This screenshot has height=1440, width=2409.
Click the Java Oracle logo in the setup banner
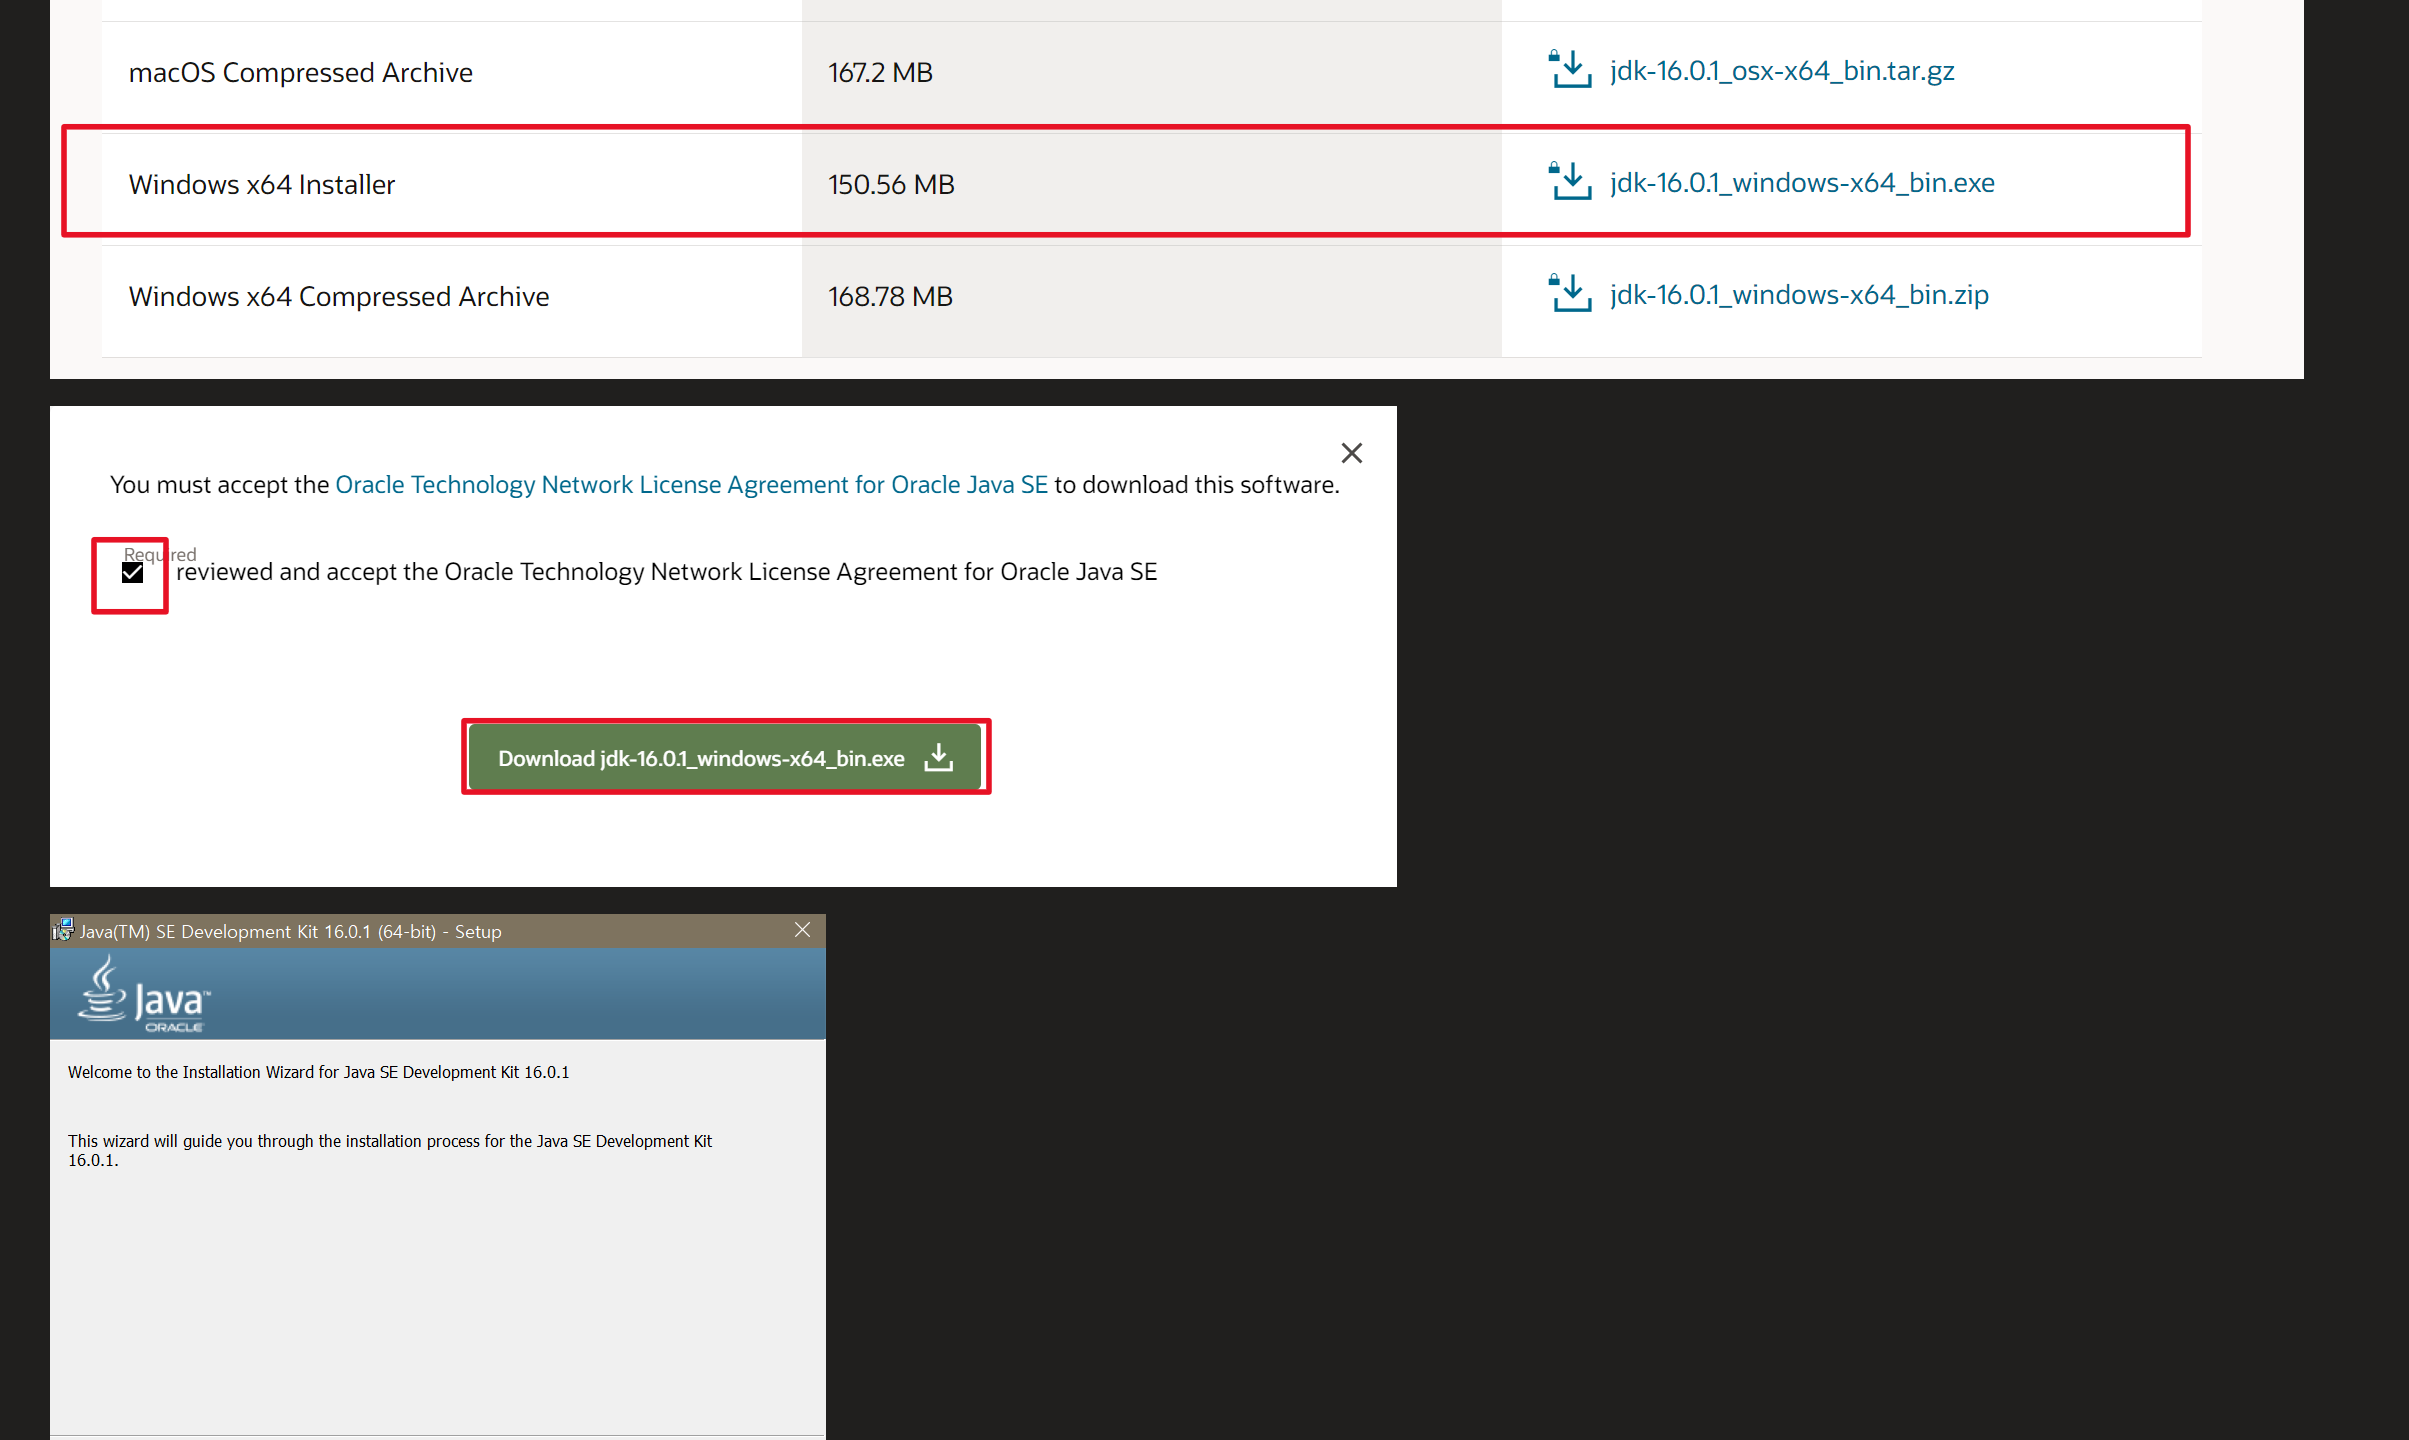pyautogui.click(x=145, y=994)
